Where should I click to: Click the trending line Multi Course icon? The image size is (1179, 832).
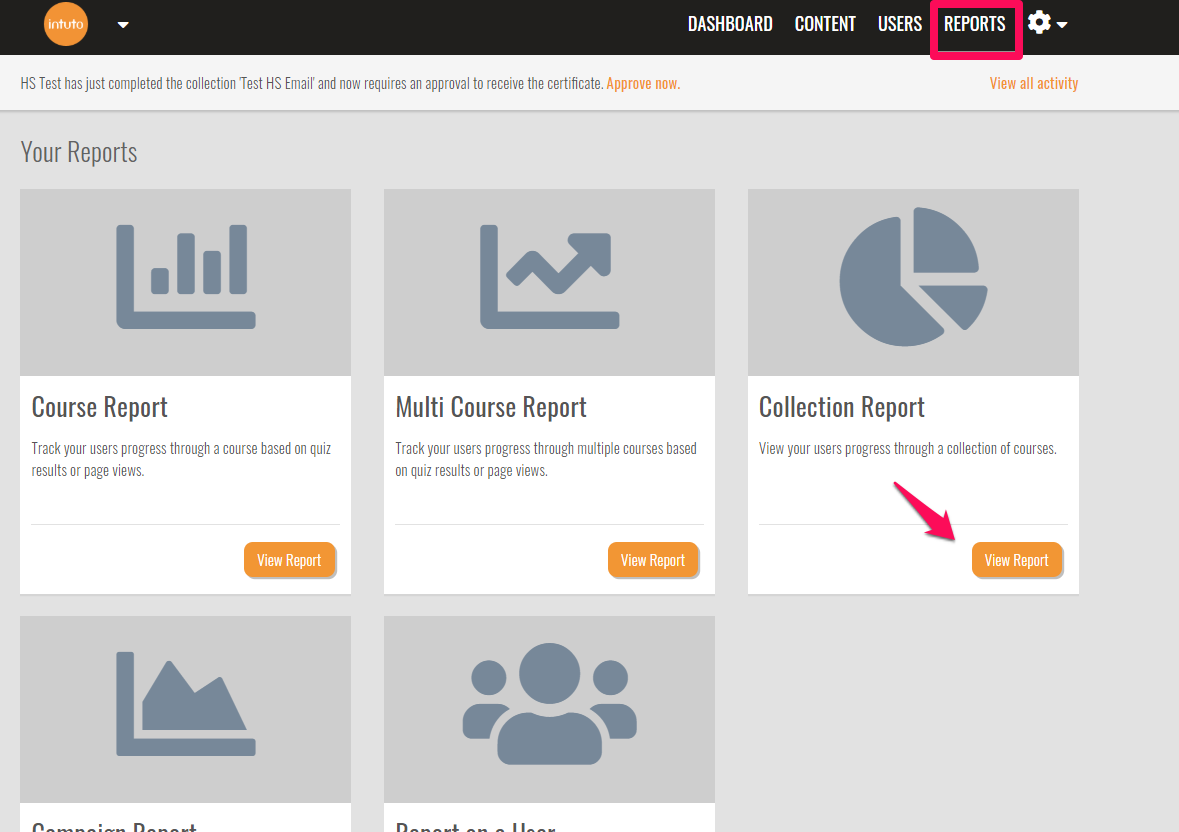[549, 276]
